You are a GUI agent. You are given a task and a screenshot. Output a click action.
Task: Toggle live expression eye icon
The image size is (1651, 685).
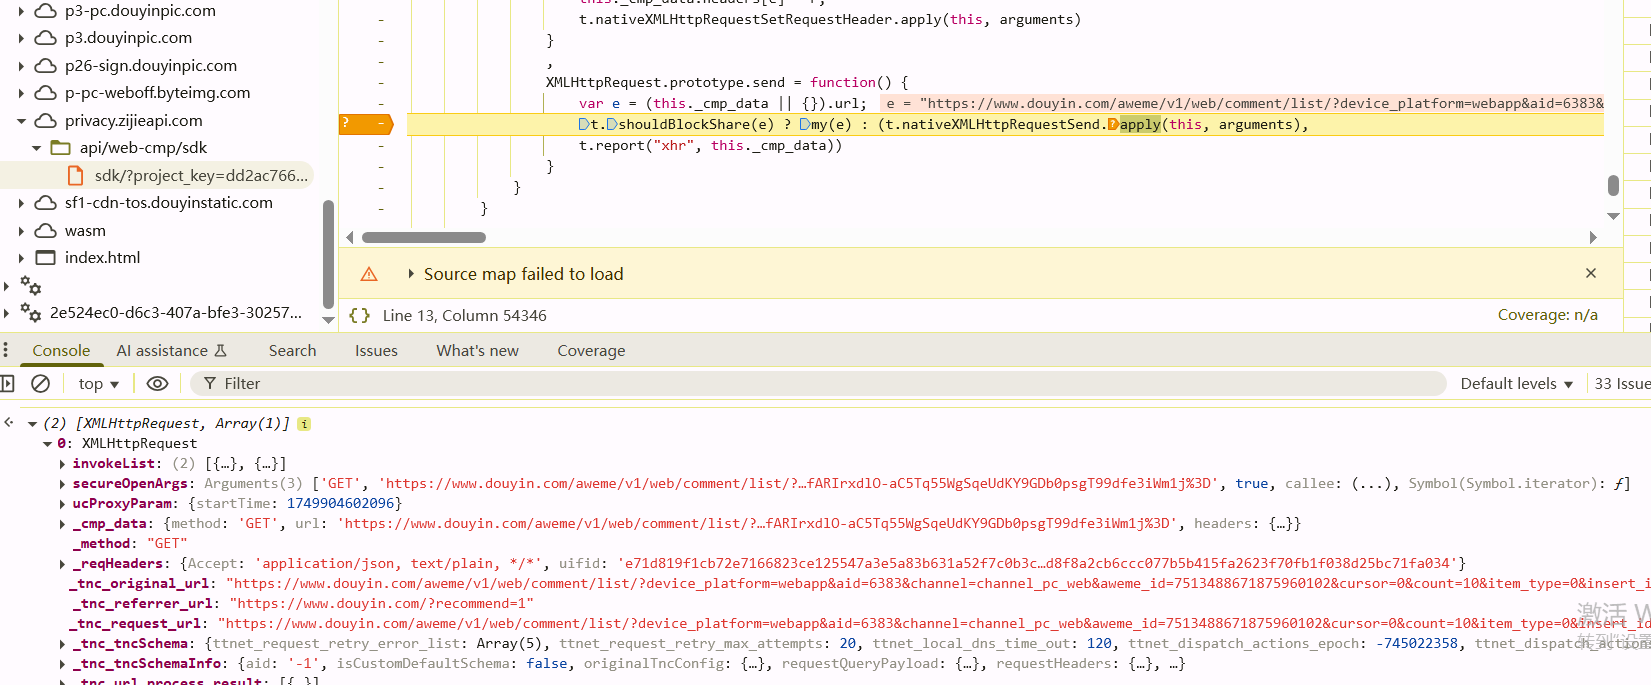click(157, 383)
